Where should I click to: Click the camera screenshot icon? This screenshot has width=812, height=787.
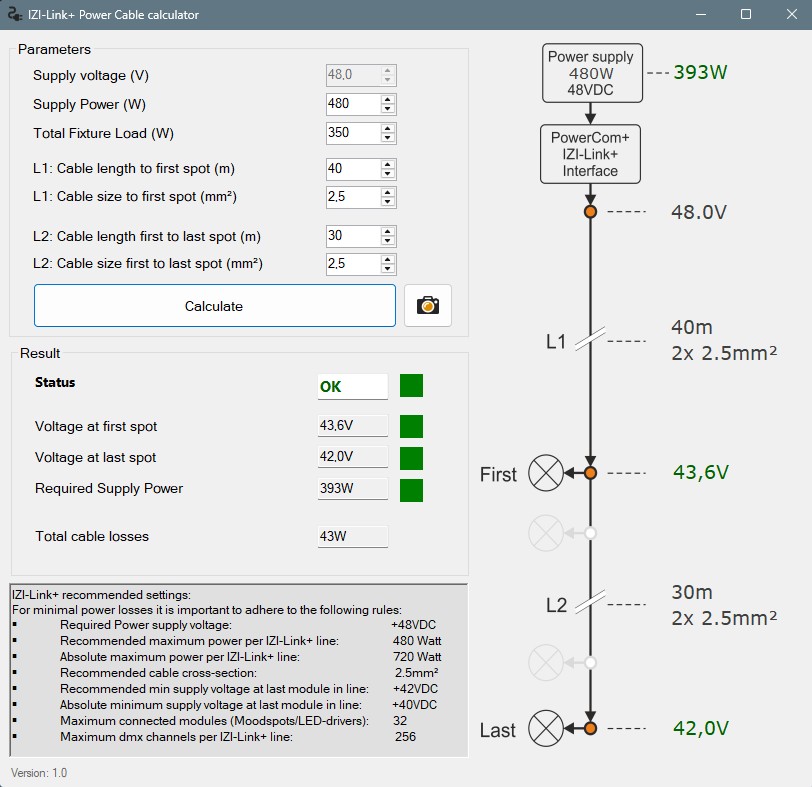[428, 306]
